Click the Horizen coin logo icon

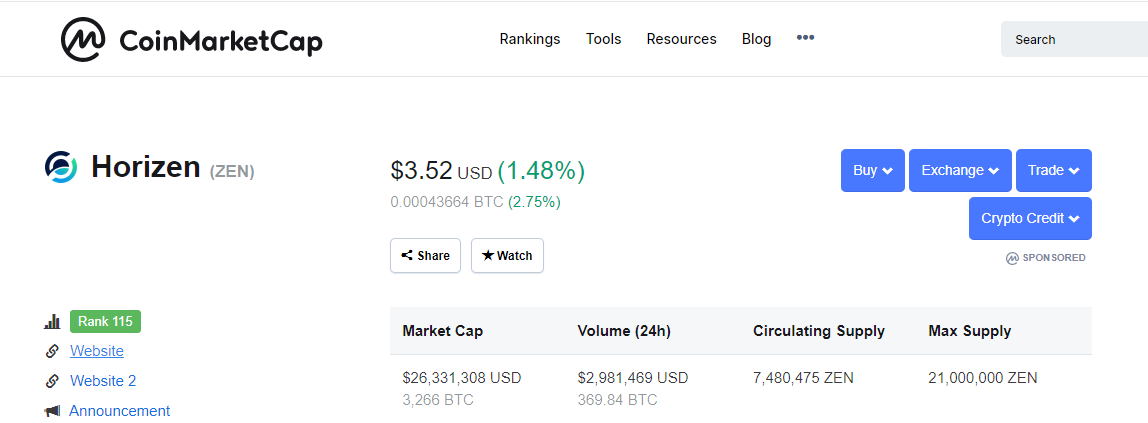(x=61, y=167)
